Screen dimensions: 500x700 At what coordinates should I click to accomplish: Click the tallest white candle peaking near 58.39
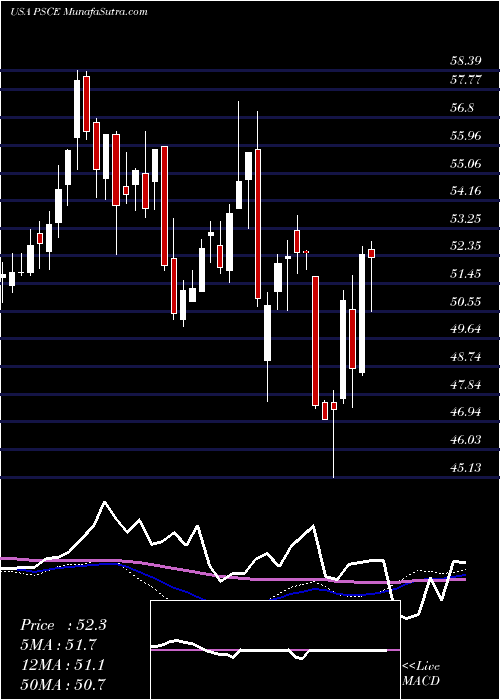pyautogui.click(x=77, y=108)
